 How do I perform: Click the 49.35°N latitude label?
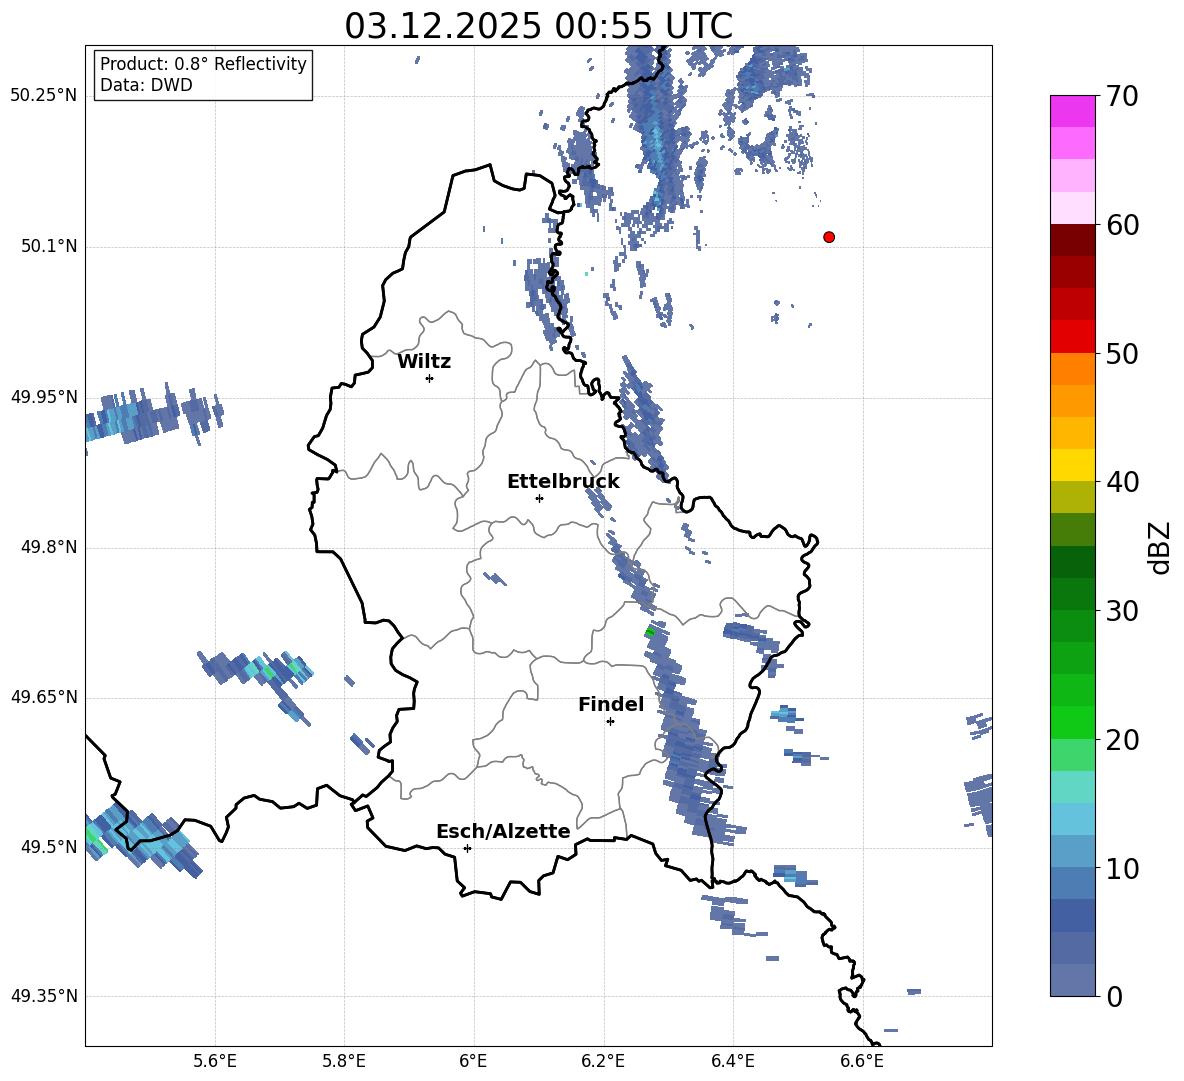pyautogui.click(x=43, y=996)
